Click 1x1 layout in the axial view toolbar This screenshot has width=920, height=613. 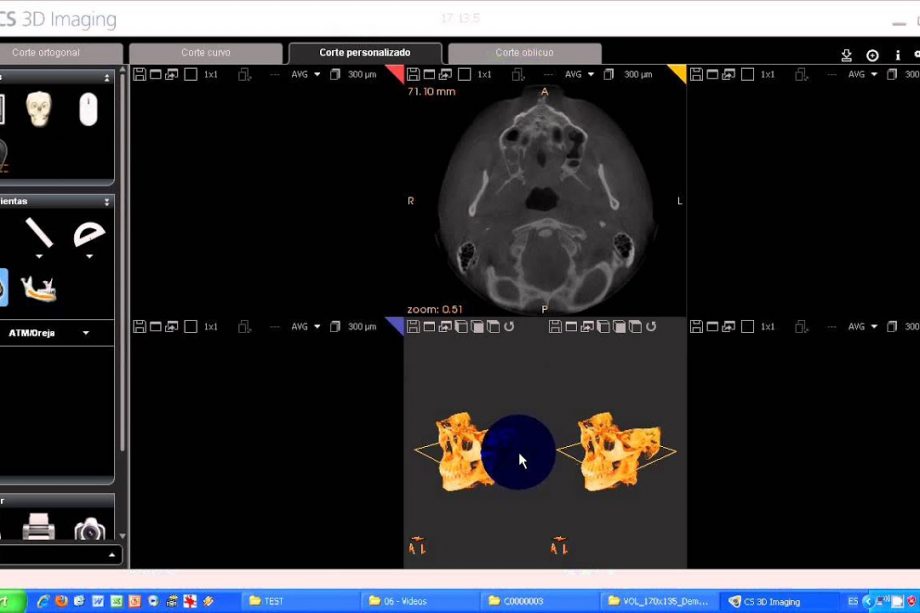pyautogui.click(x=484, y=74)
